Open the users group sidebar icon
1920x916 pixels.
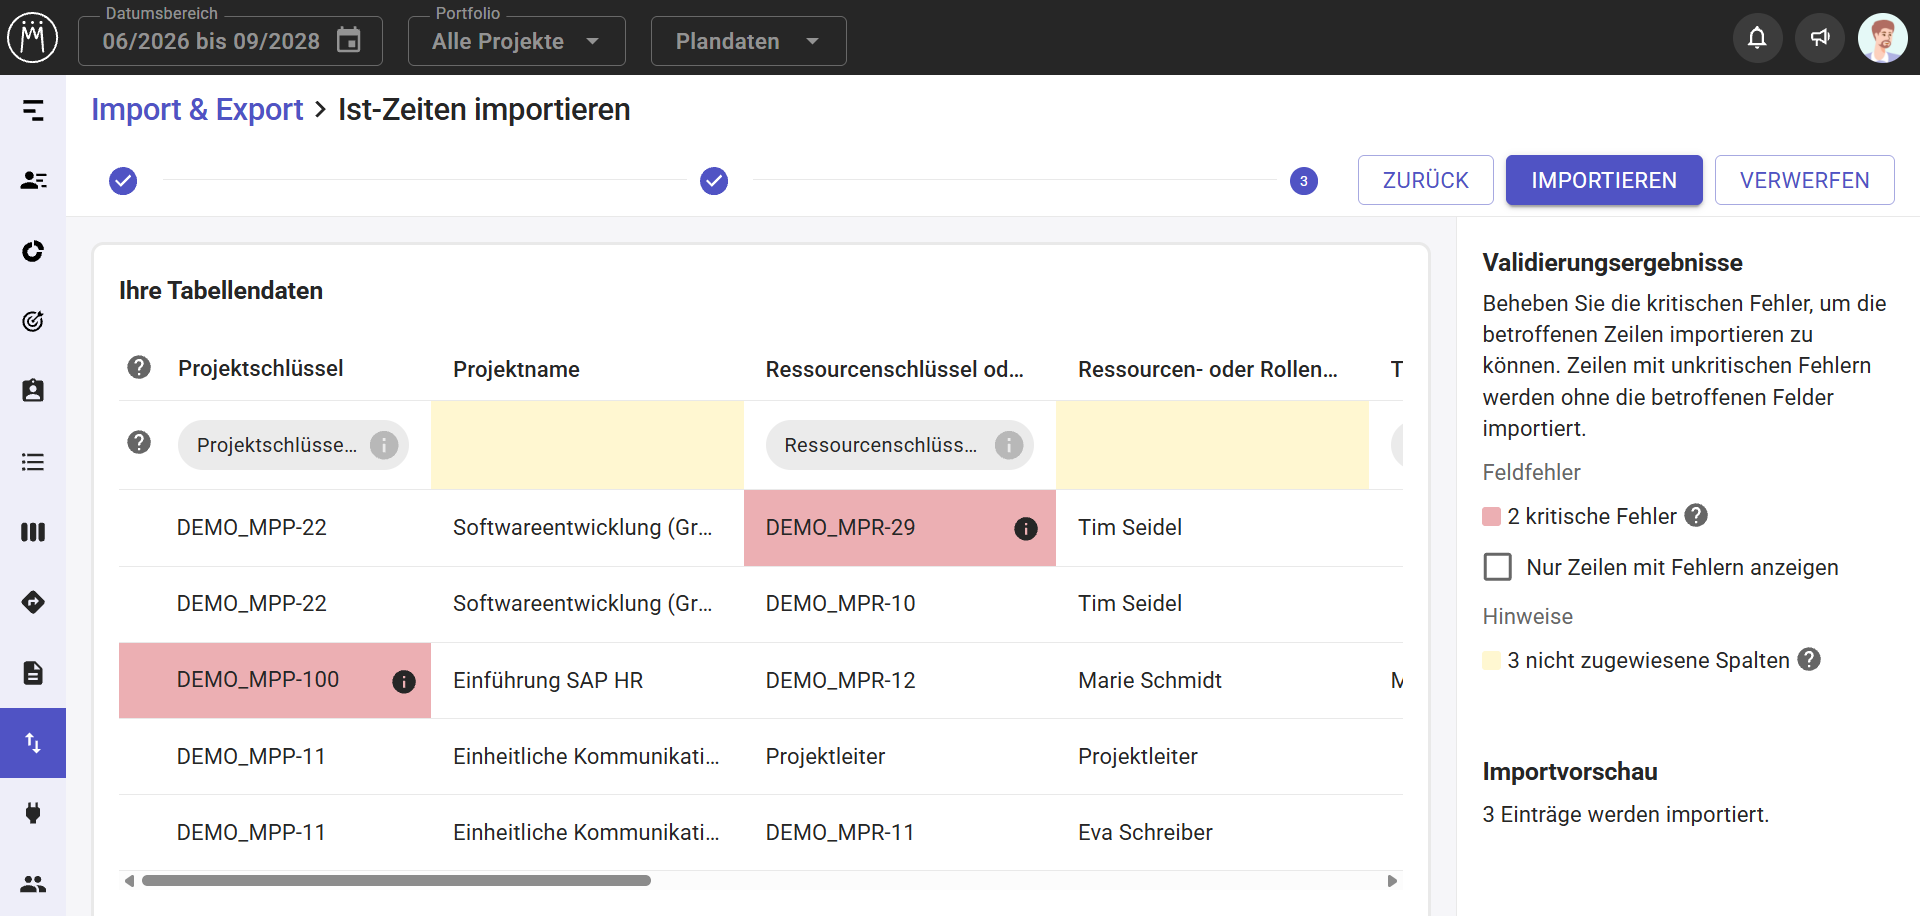tap(33, 884)
